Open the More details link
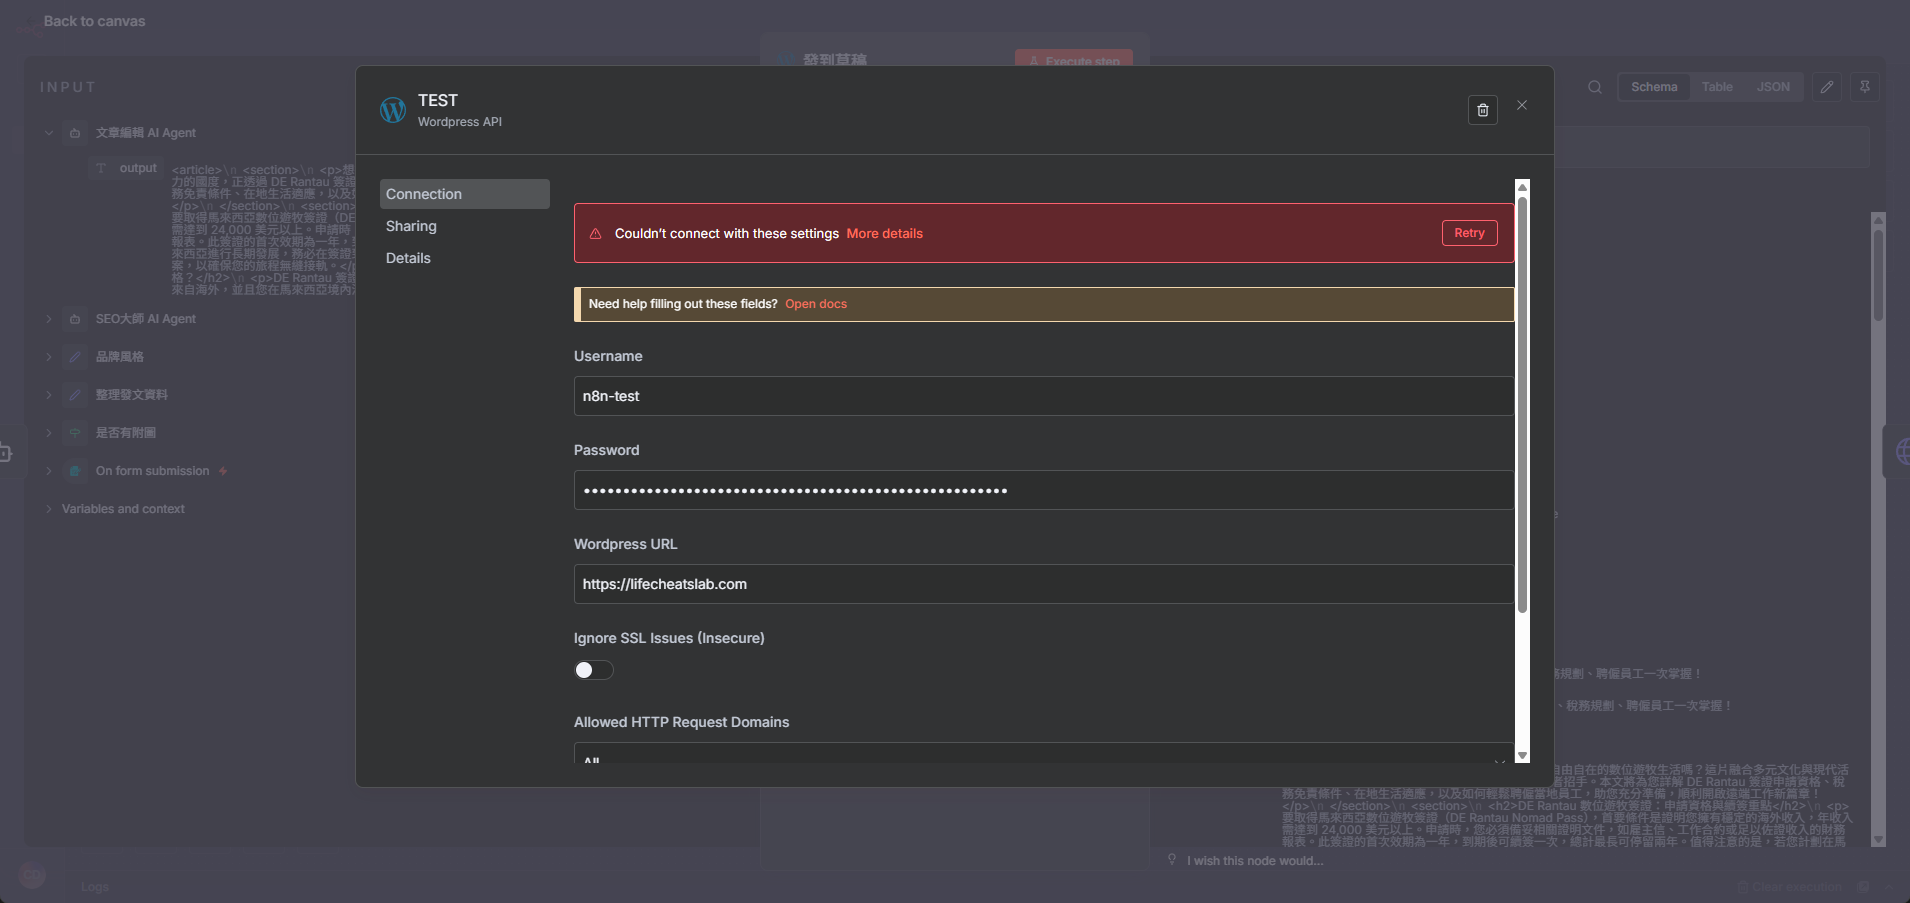The height and width of the screenshot is (903, 1910). pos(884,234)
